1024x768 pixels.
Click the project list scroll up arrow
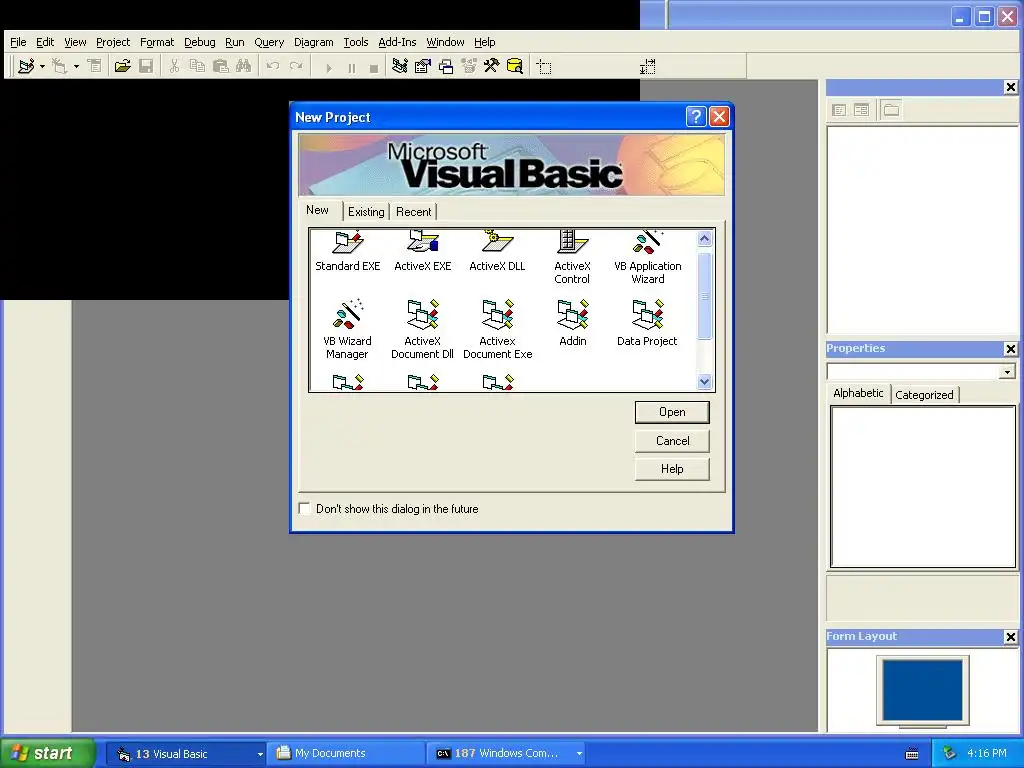pos(704,238)
